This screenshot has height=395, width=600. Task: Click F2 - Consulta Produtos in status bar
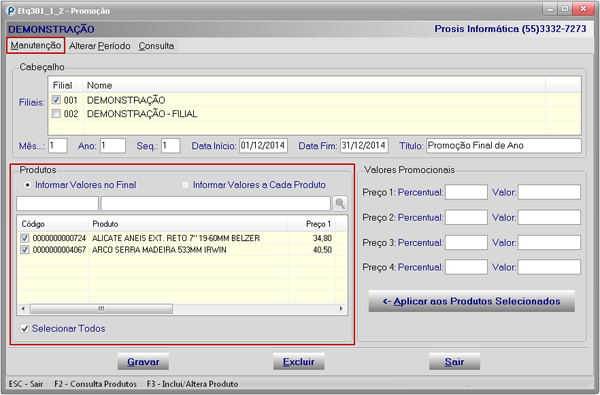(95, 384)
